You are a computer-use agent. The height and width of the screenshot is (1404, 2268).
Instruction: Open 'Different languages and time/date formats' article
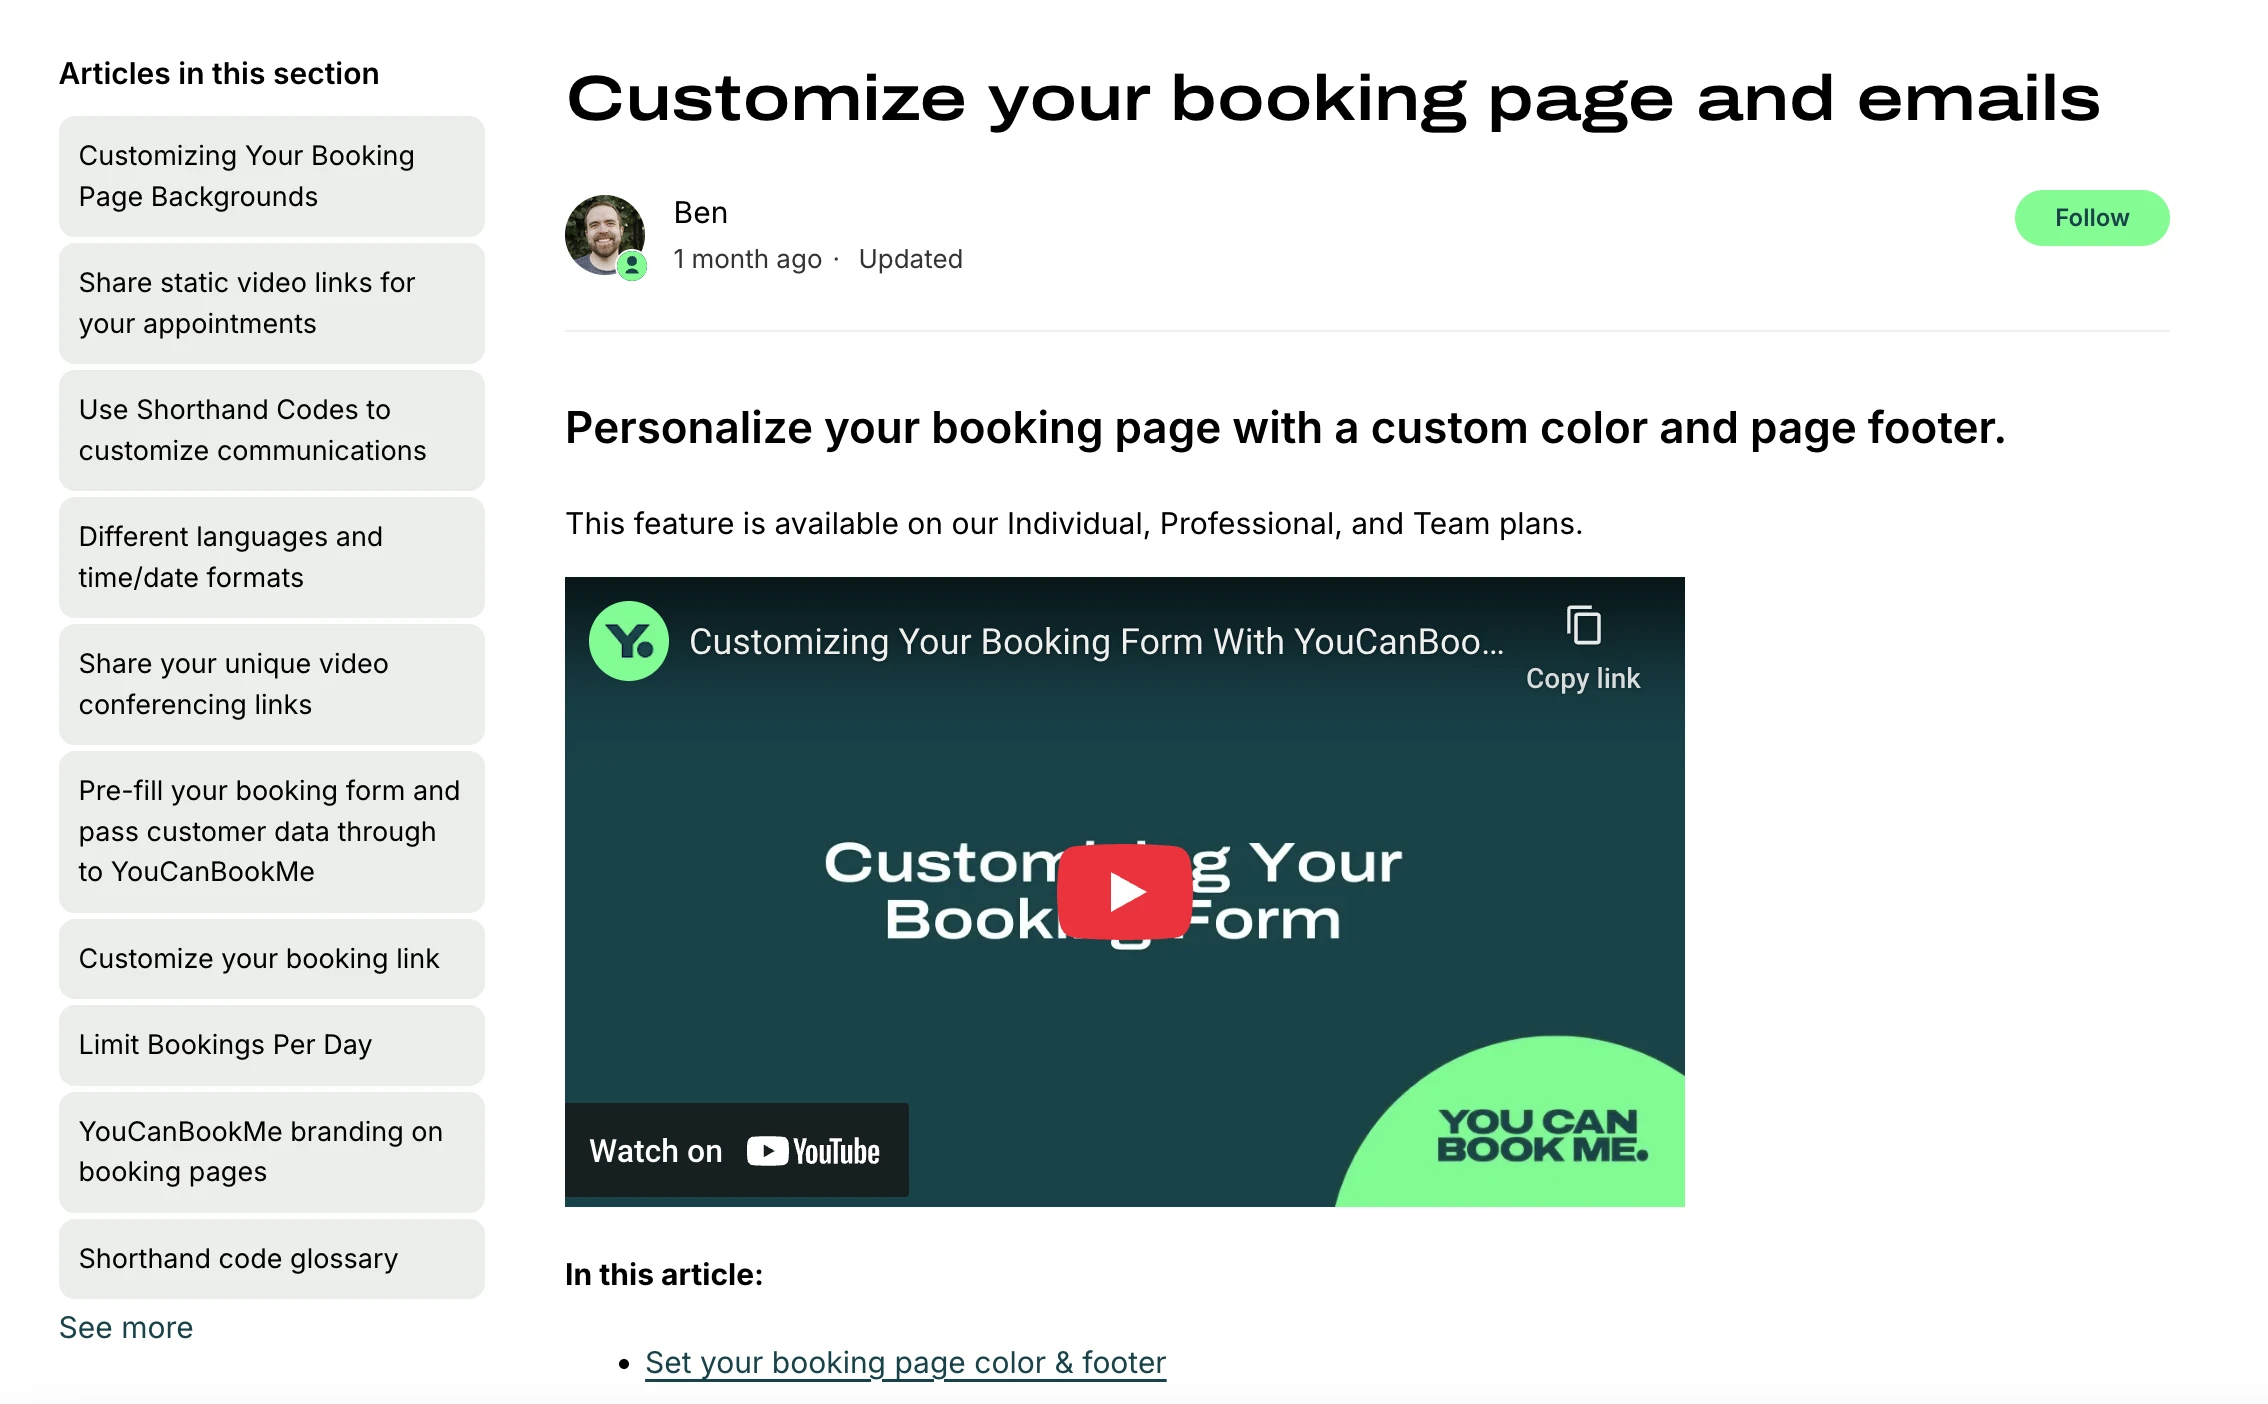point(272,557)
